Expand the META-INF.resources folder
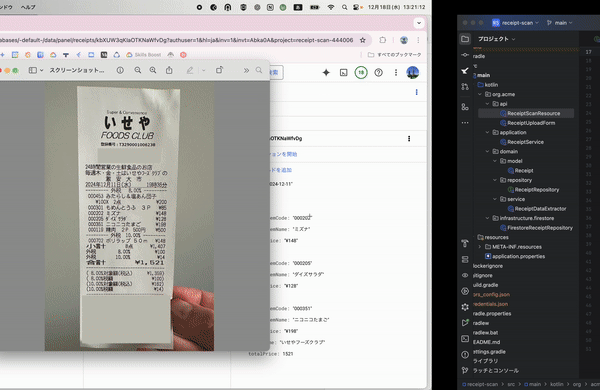The image size is (600, 390). click(x=480, y=247)
